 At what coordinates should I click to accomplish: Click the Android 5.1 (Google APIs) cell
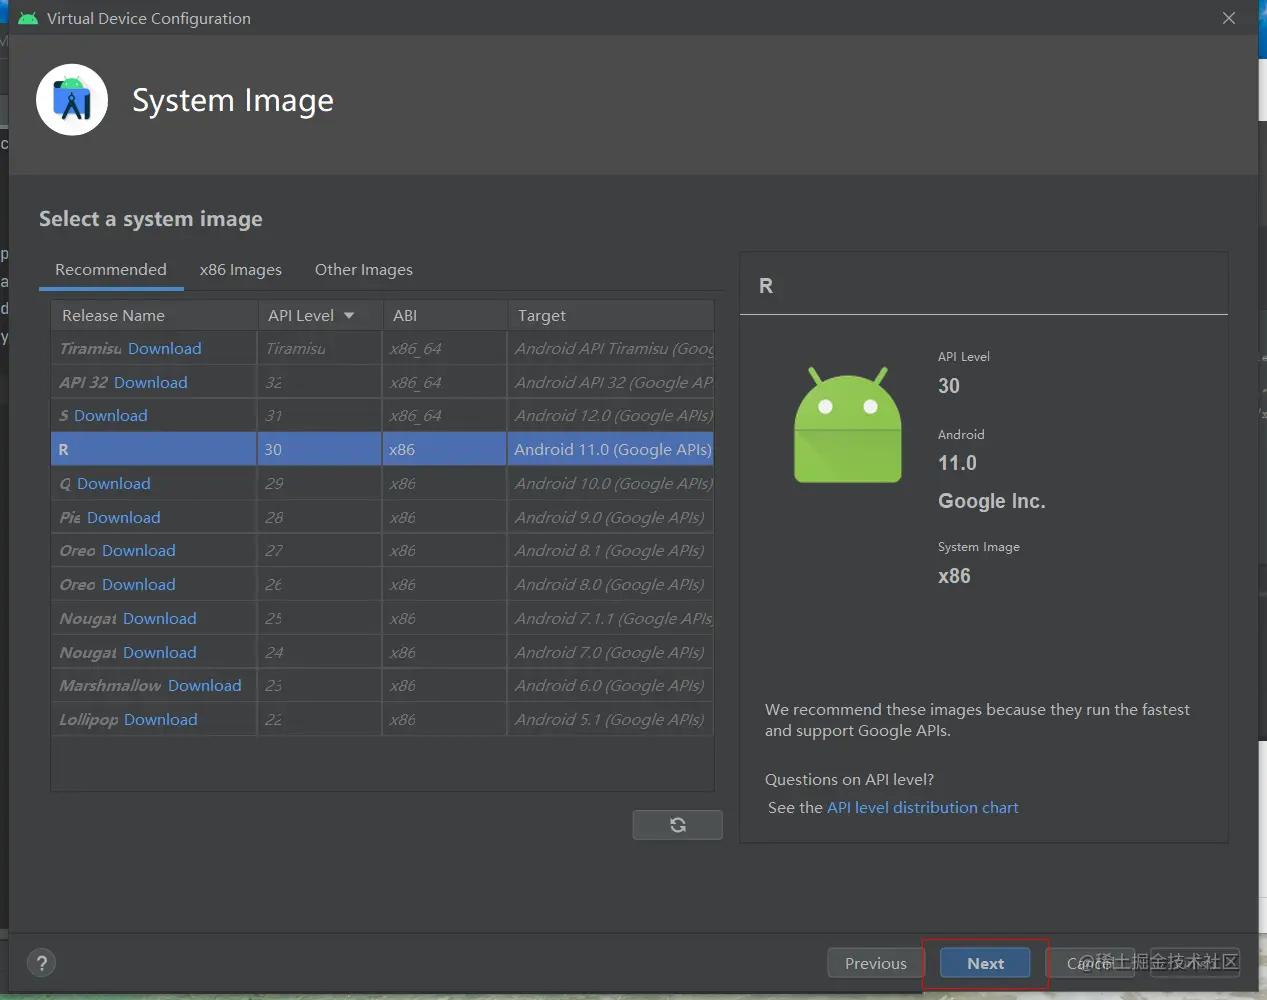pos(611,719)
